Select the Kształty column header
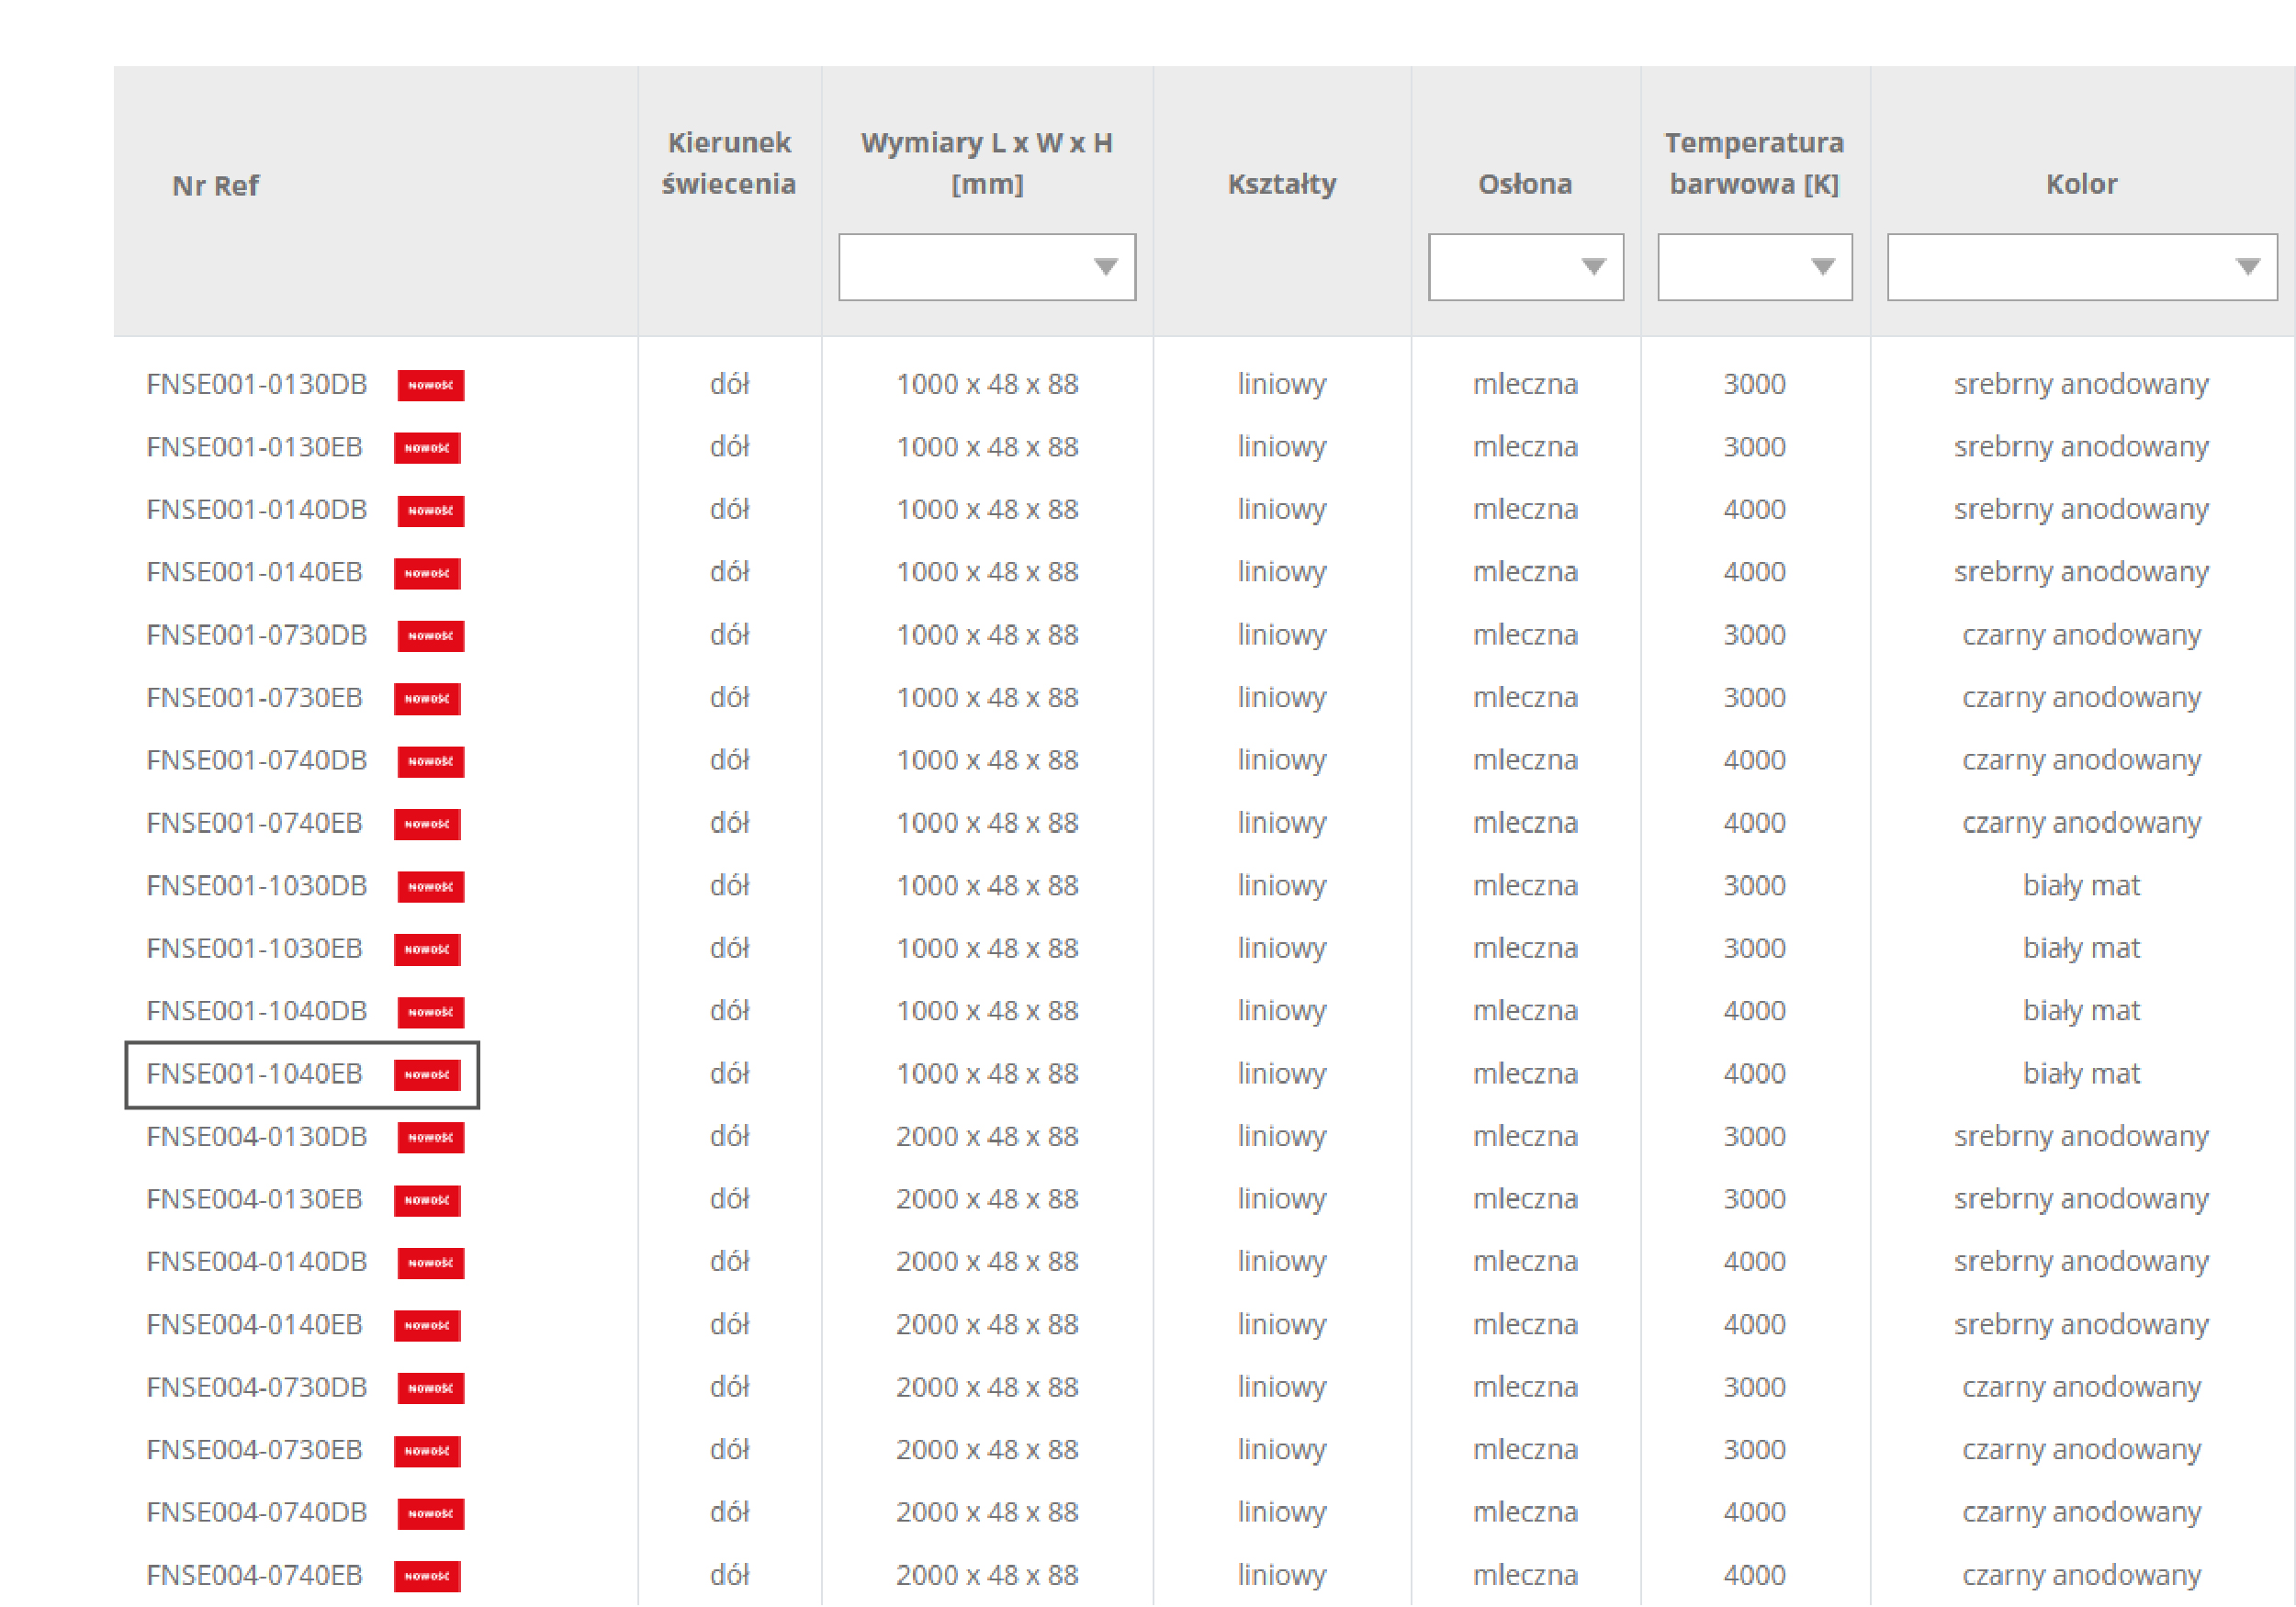Viewport: 2296px width, 1607px height. [1282, 185]
